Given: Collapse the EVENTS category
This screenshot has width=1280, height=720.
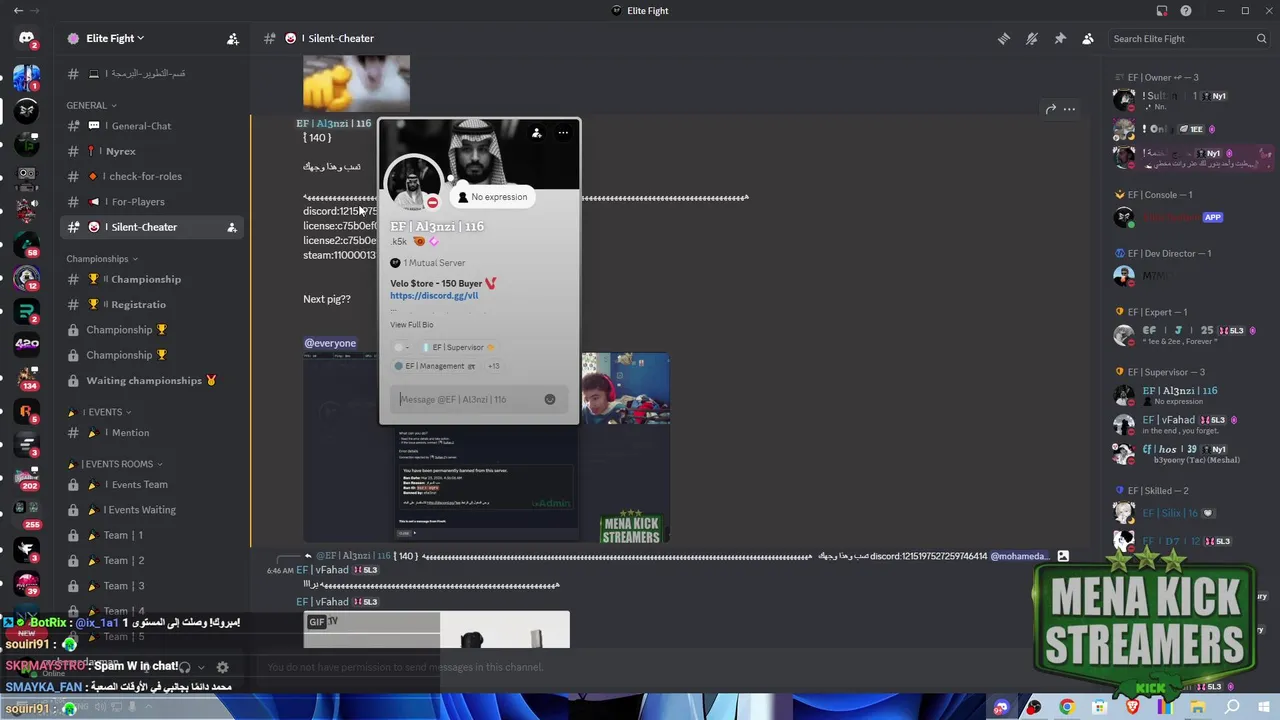Looking at the screenshot, I should (99, 412).
